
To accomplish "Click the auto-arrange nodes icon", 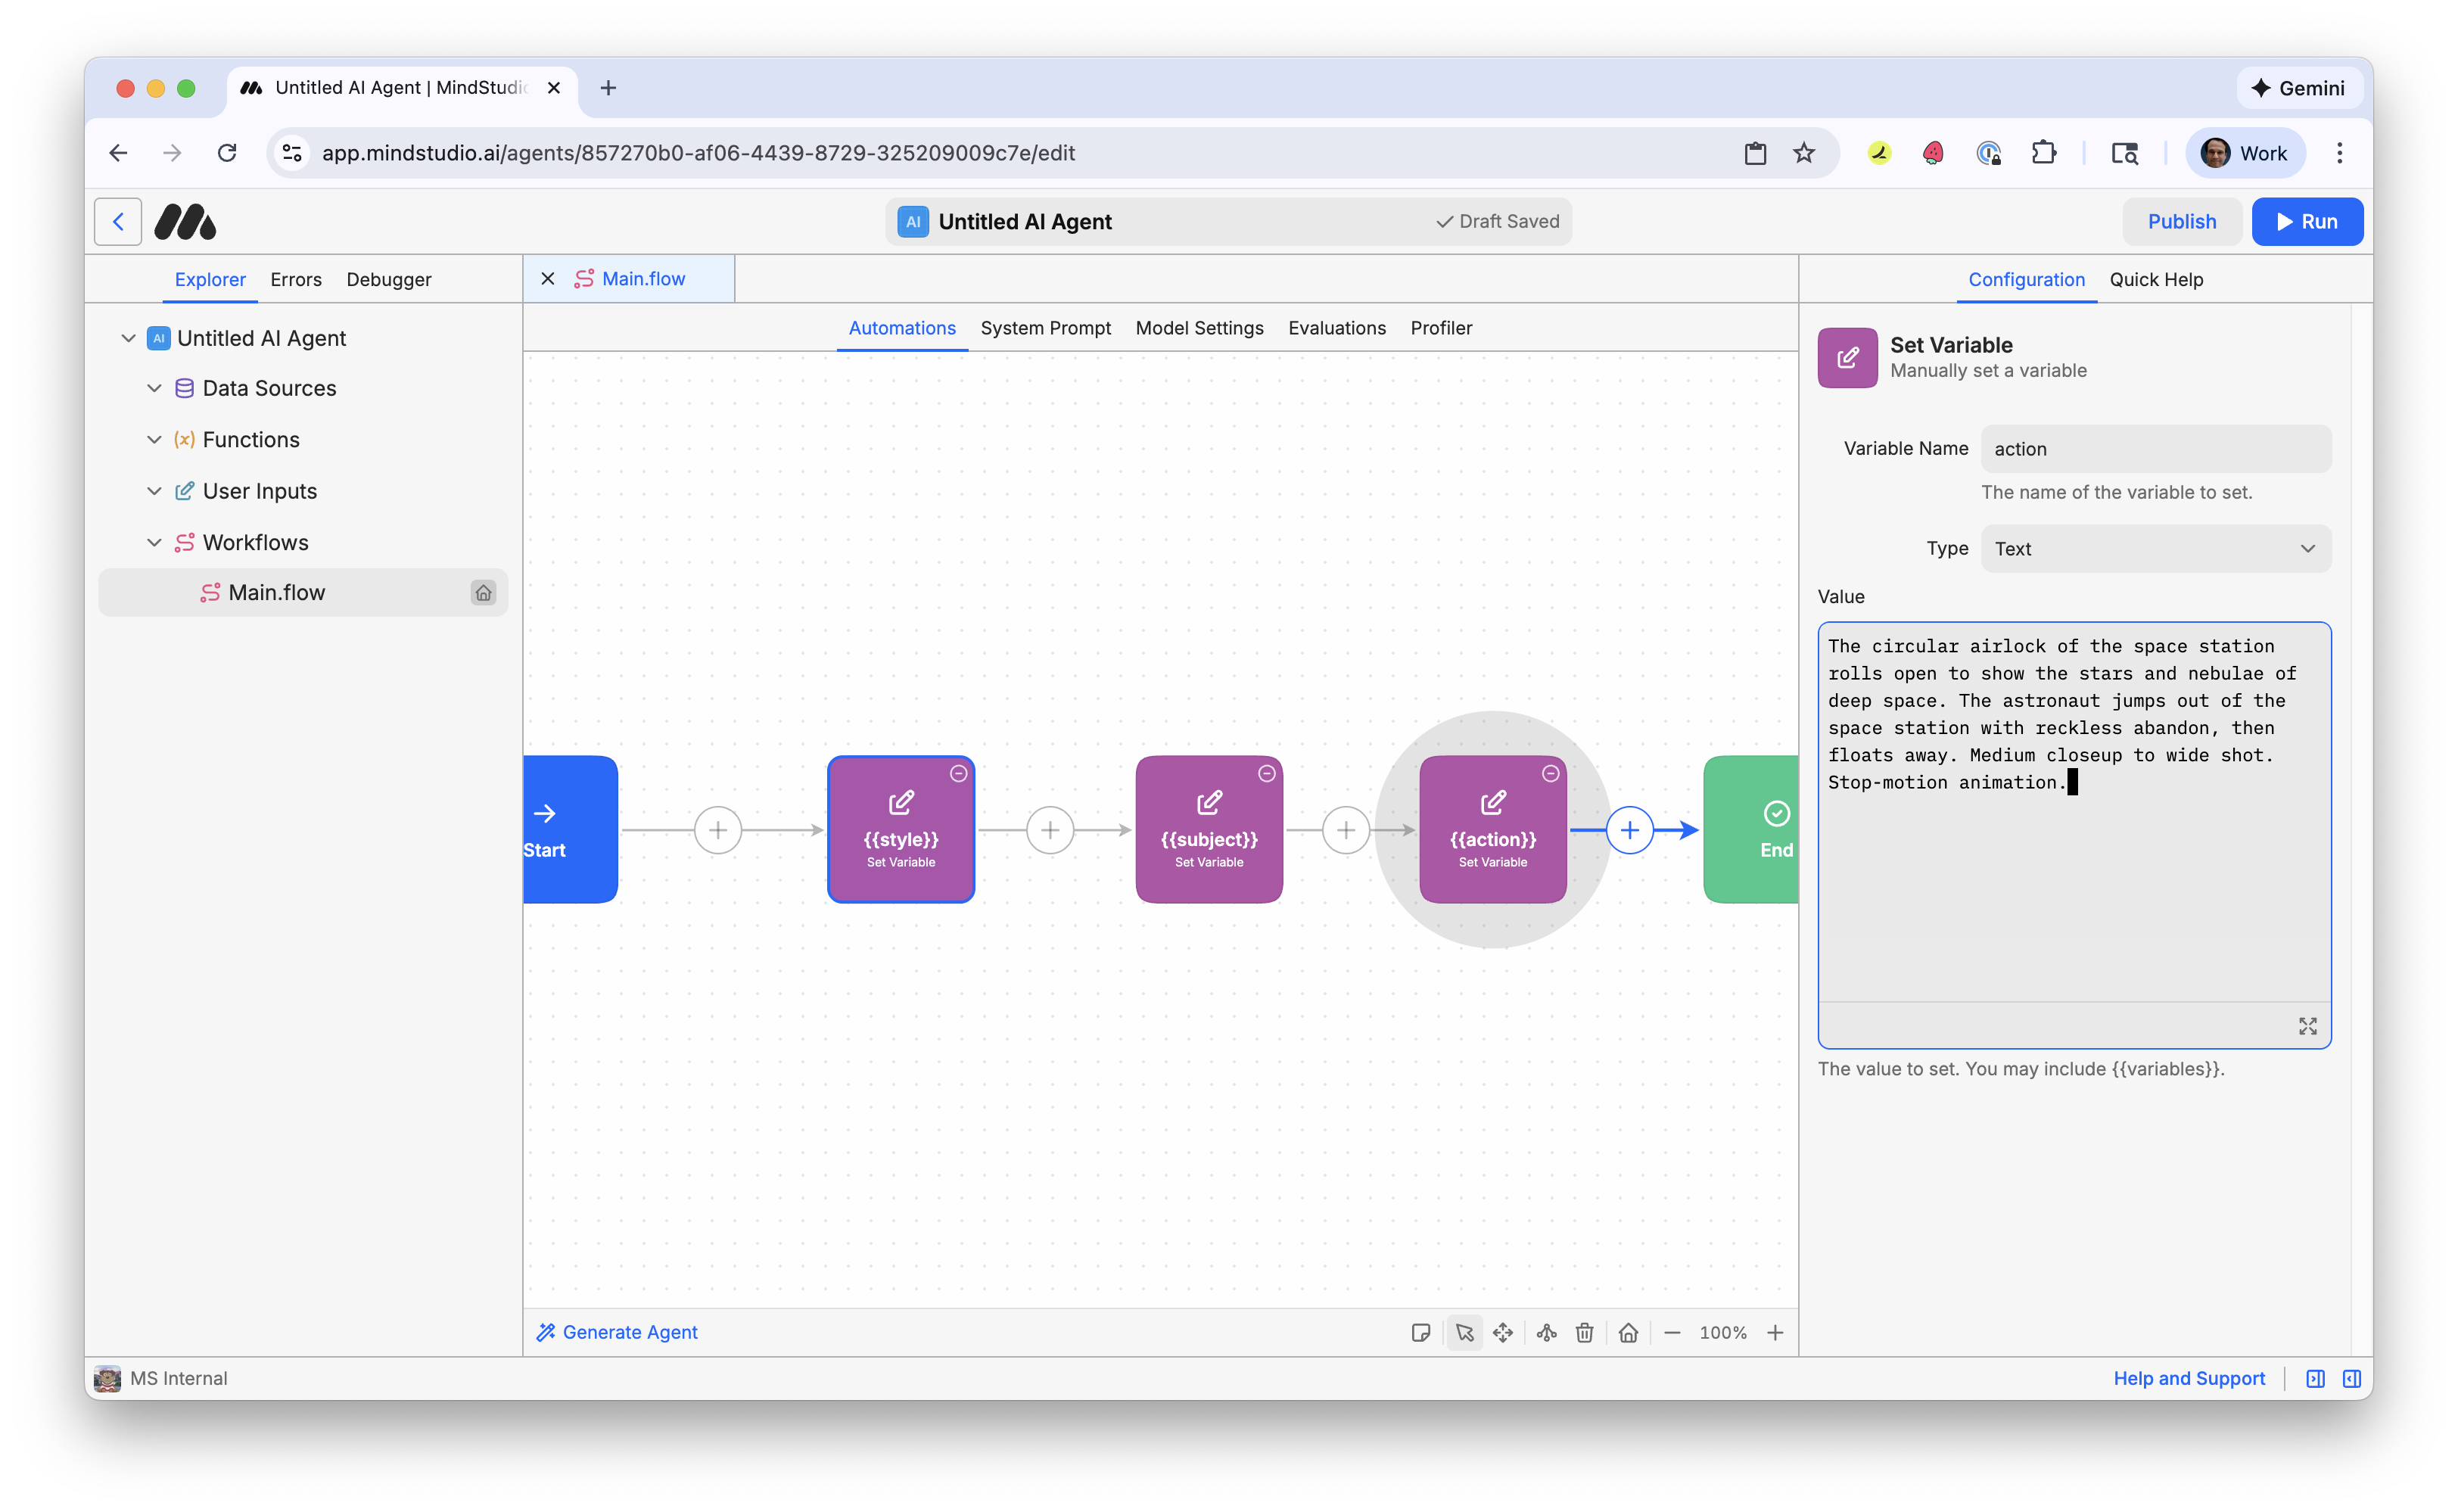I will pos(1546,1333).
